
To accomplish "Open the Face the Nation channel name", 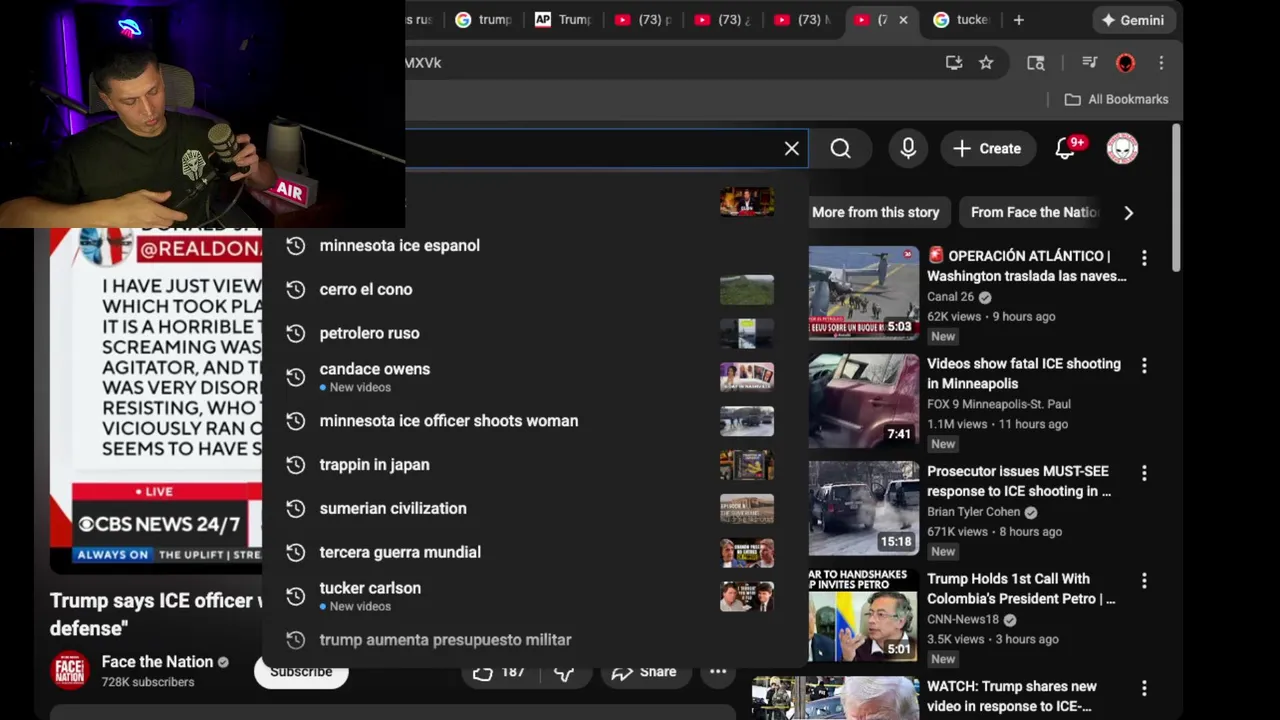I will [157, 662].
